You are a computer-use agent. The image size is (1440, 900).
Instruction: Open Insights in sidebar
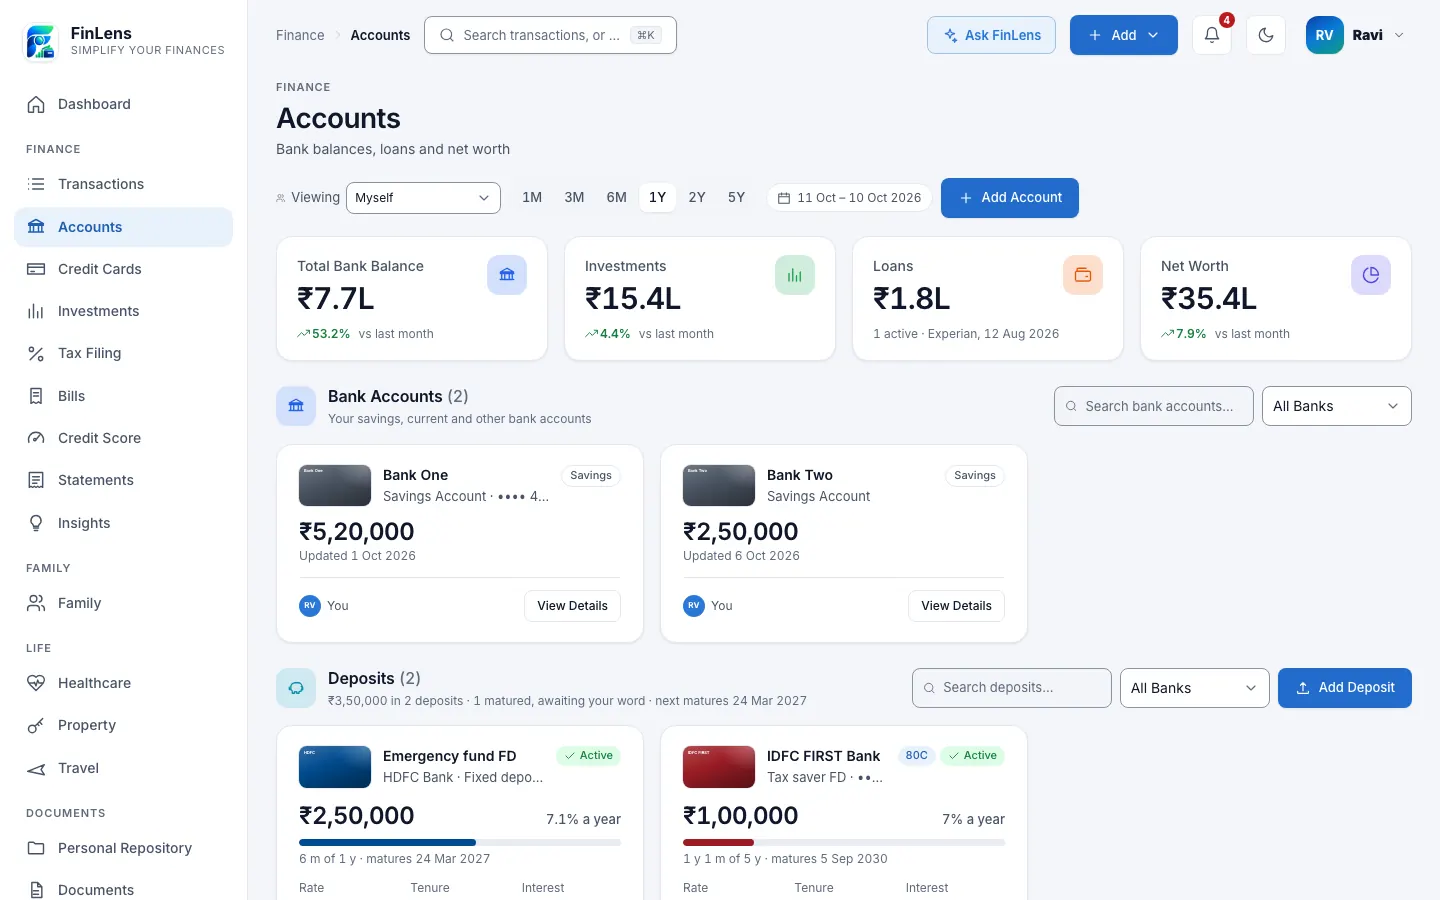(124, 523)
